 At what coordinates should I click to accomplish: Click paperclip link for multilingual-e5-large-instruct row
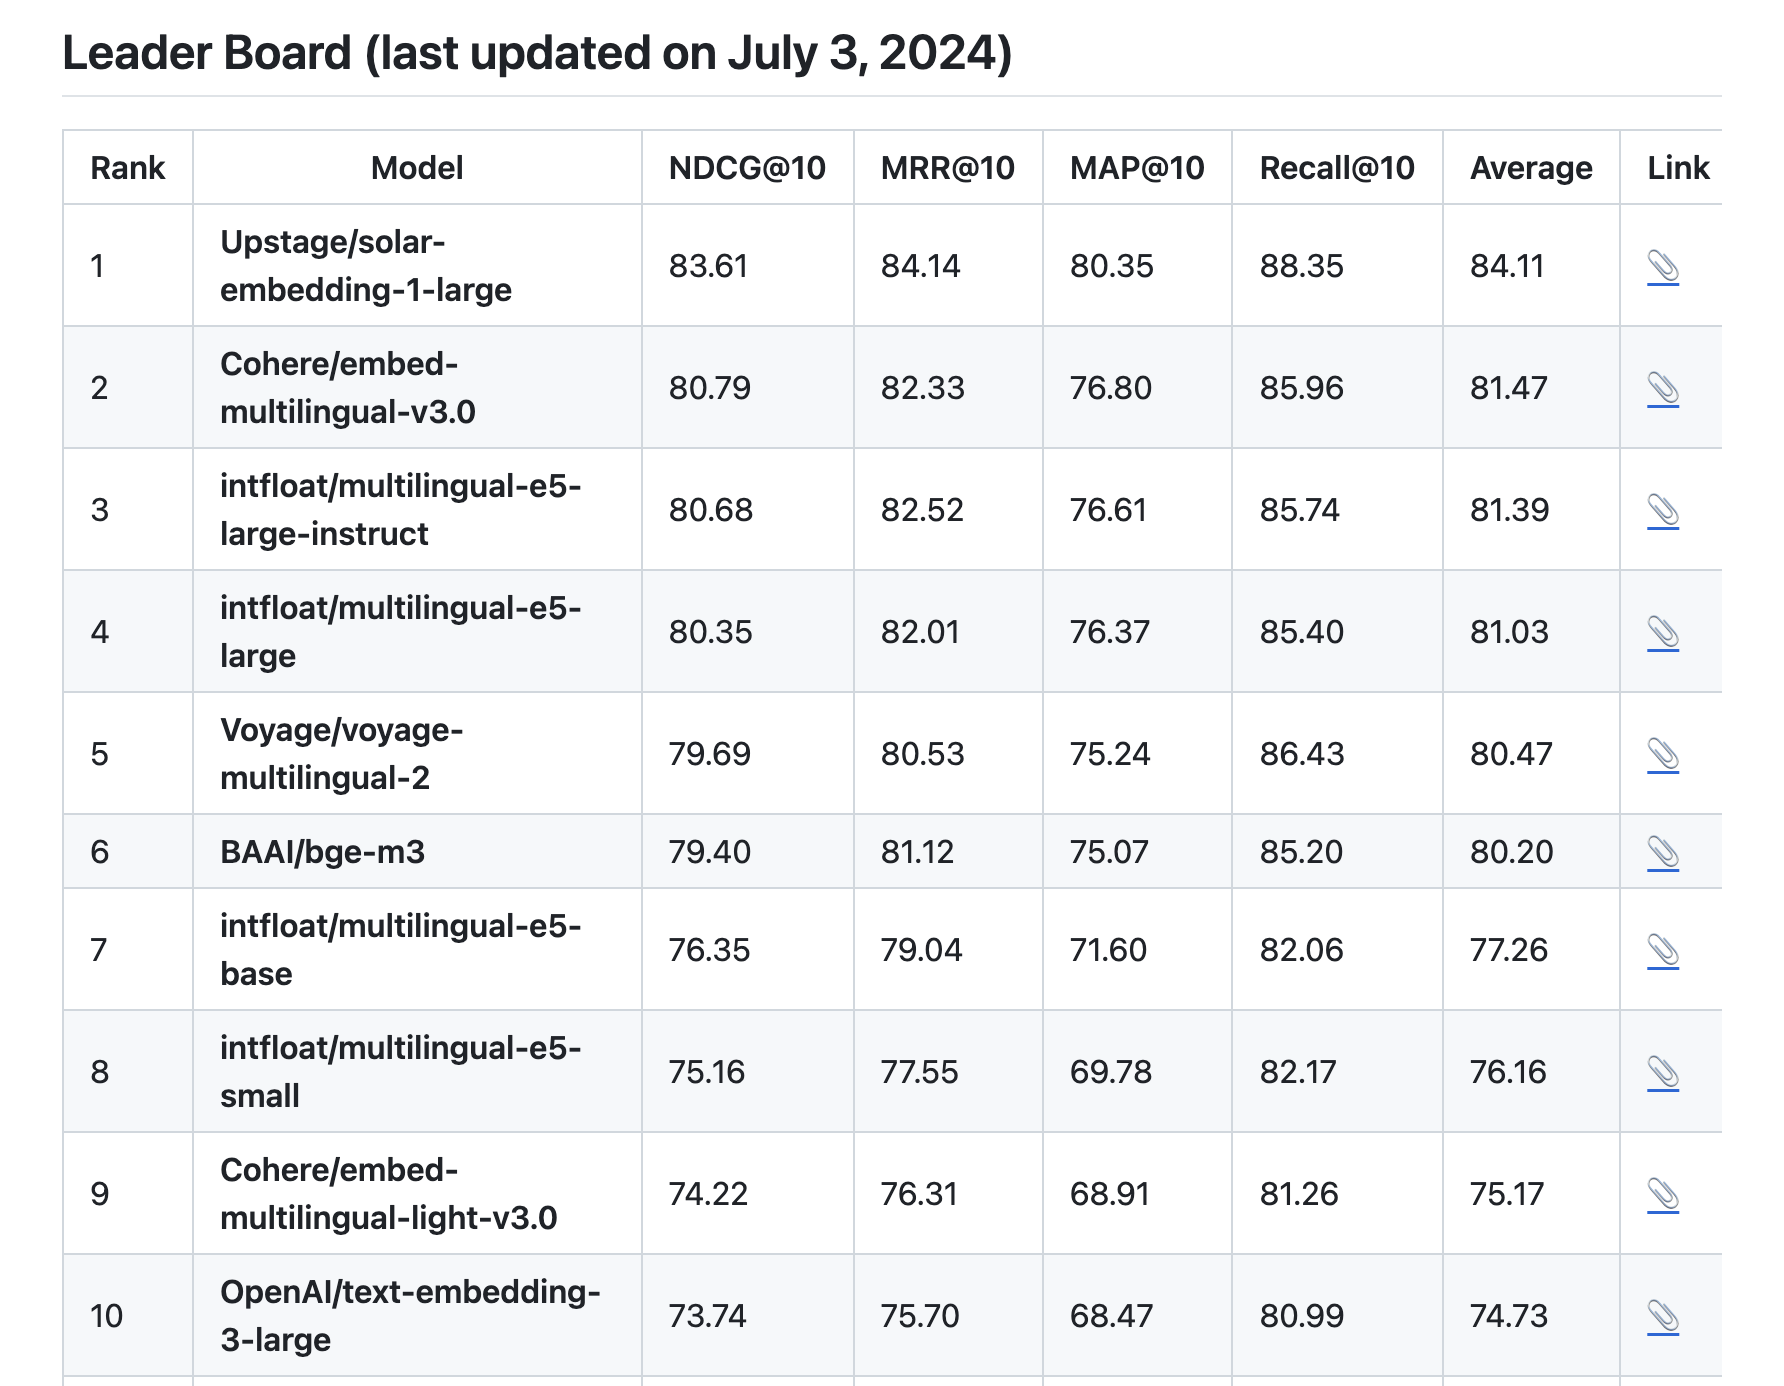pyautogui.click(x=1662, y=511)
